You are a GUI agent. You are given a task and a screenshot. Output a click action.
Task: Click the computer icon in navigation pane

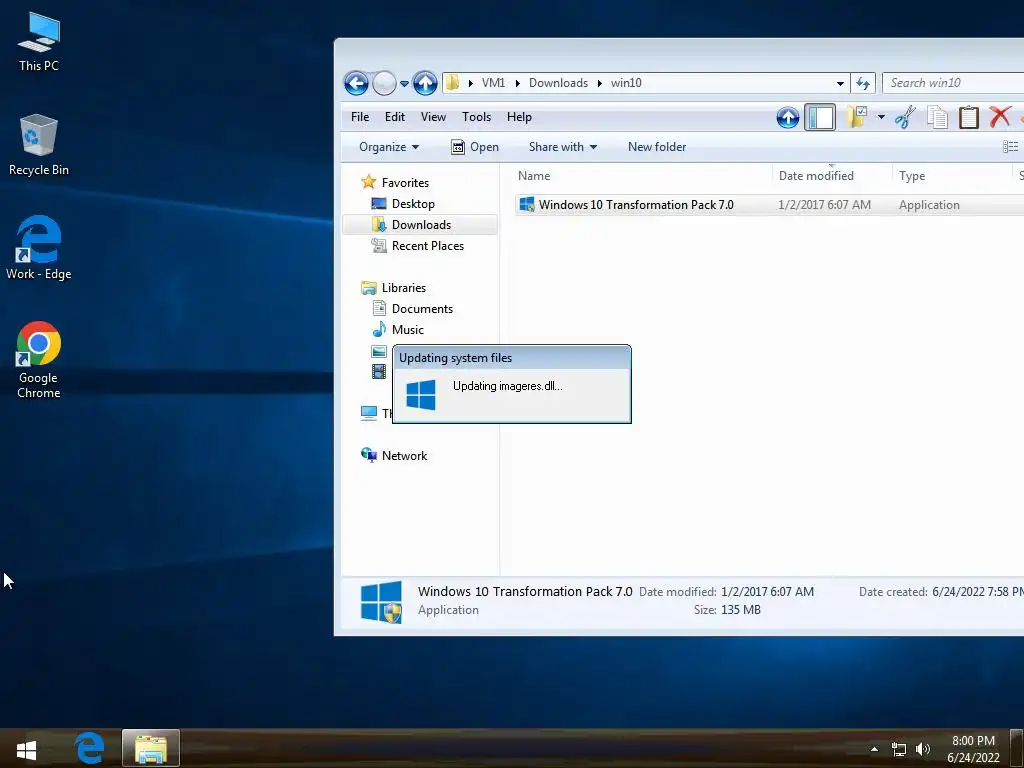tap(369, 413)
